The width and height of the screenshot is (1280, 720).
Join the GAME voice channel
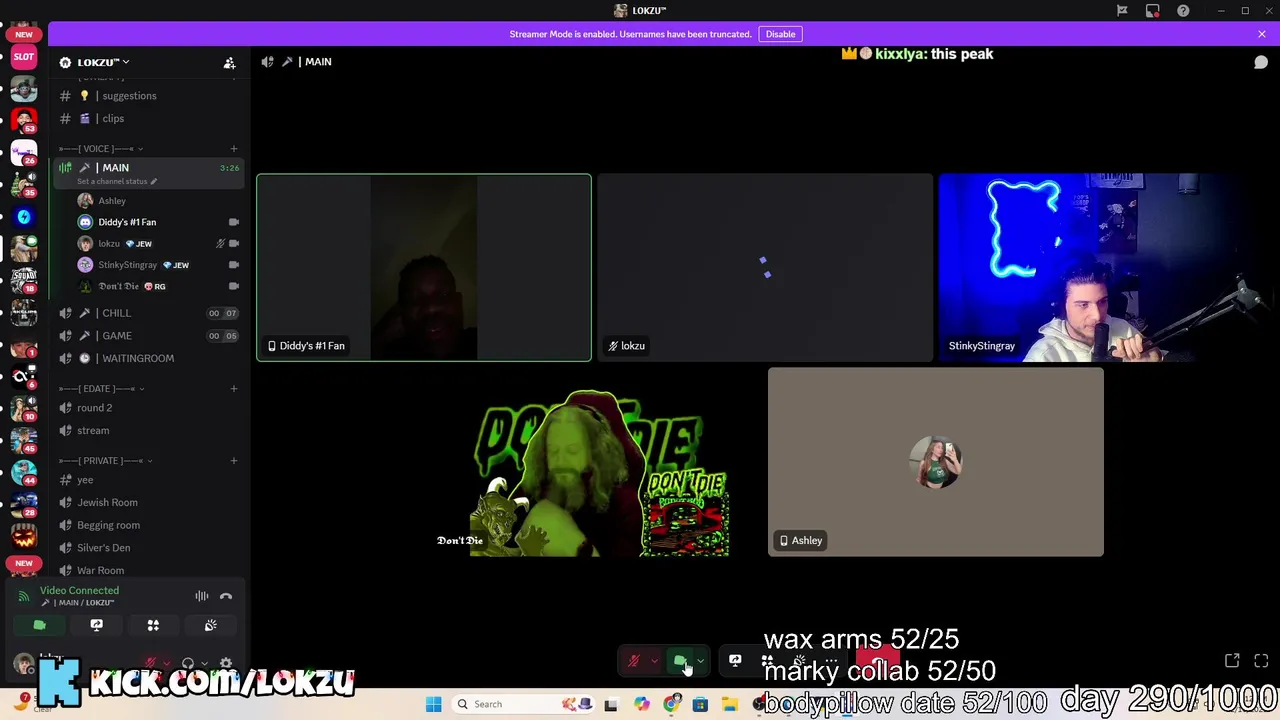coord(149,336)
